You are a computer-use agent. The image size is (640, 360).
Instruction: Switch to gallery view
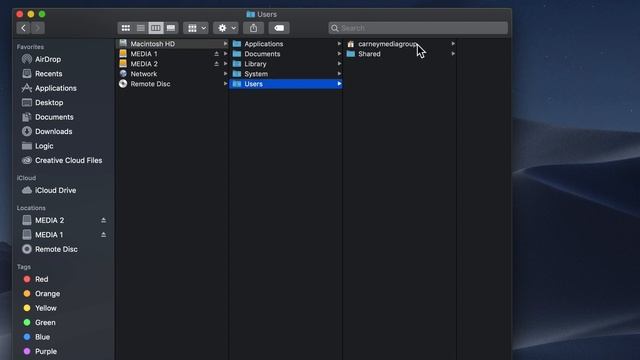(171, 28)
